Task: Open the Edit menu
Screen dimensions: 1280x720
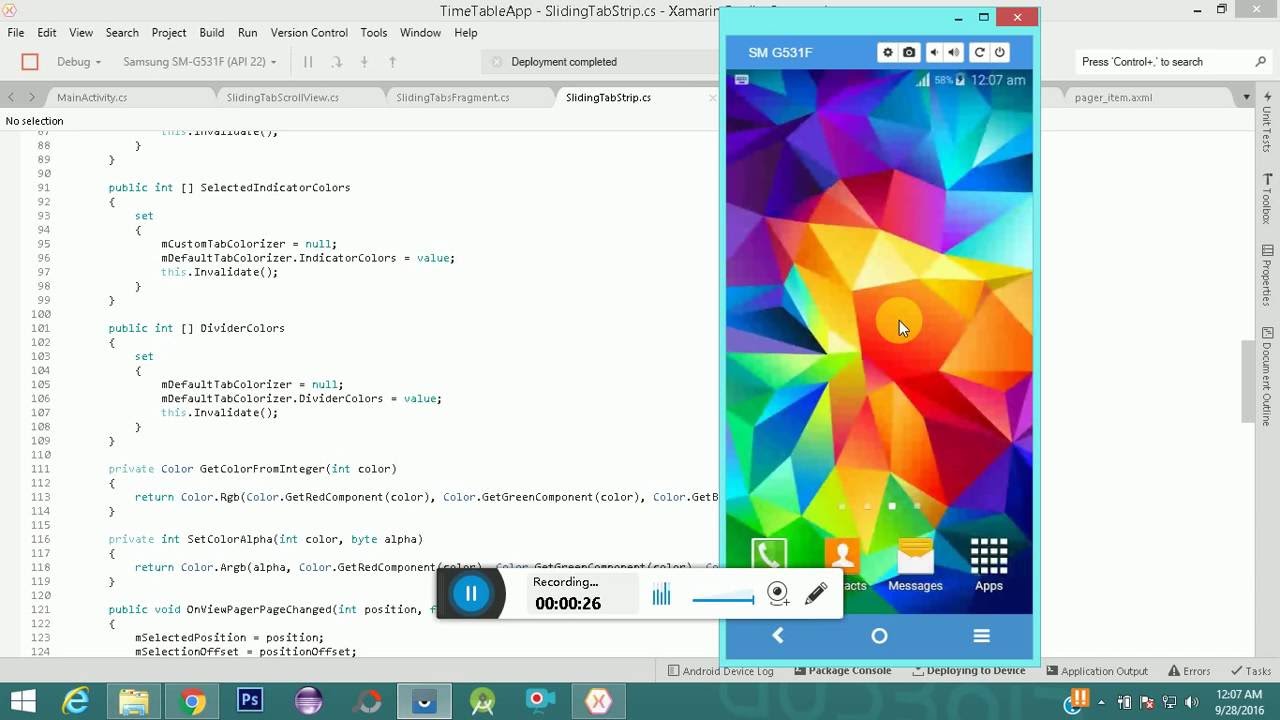Action: (x=47, y=33)
